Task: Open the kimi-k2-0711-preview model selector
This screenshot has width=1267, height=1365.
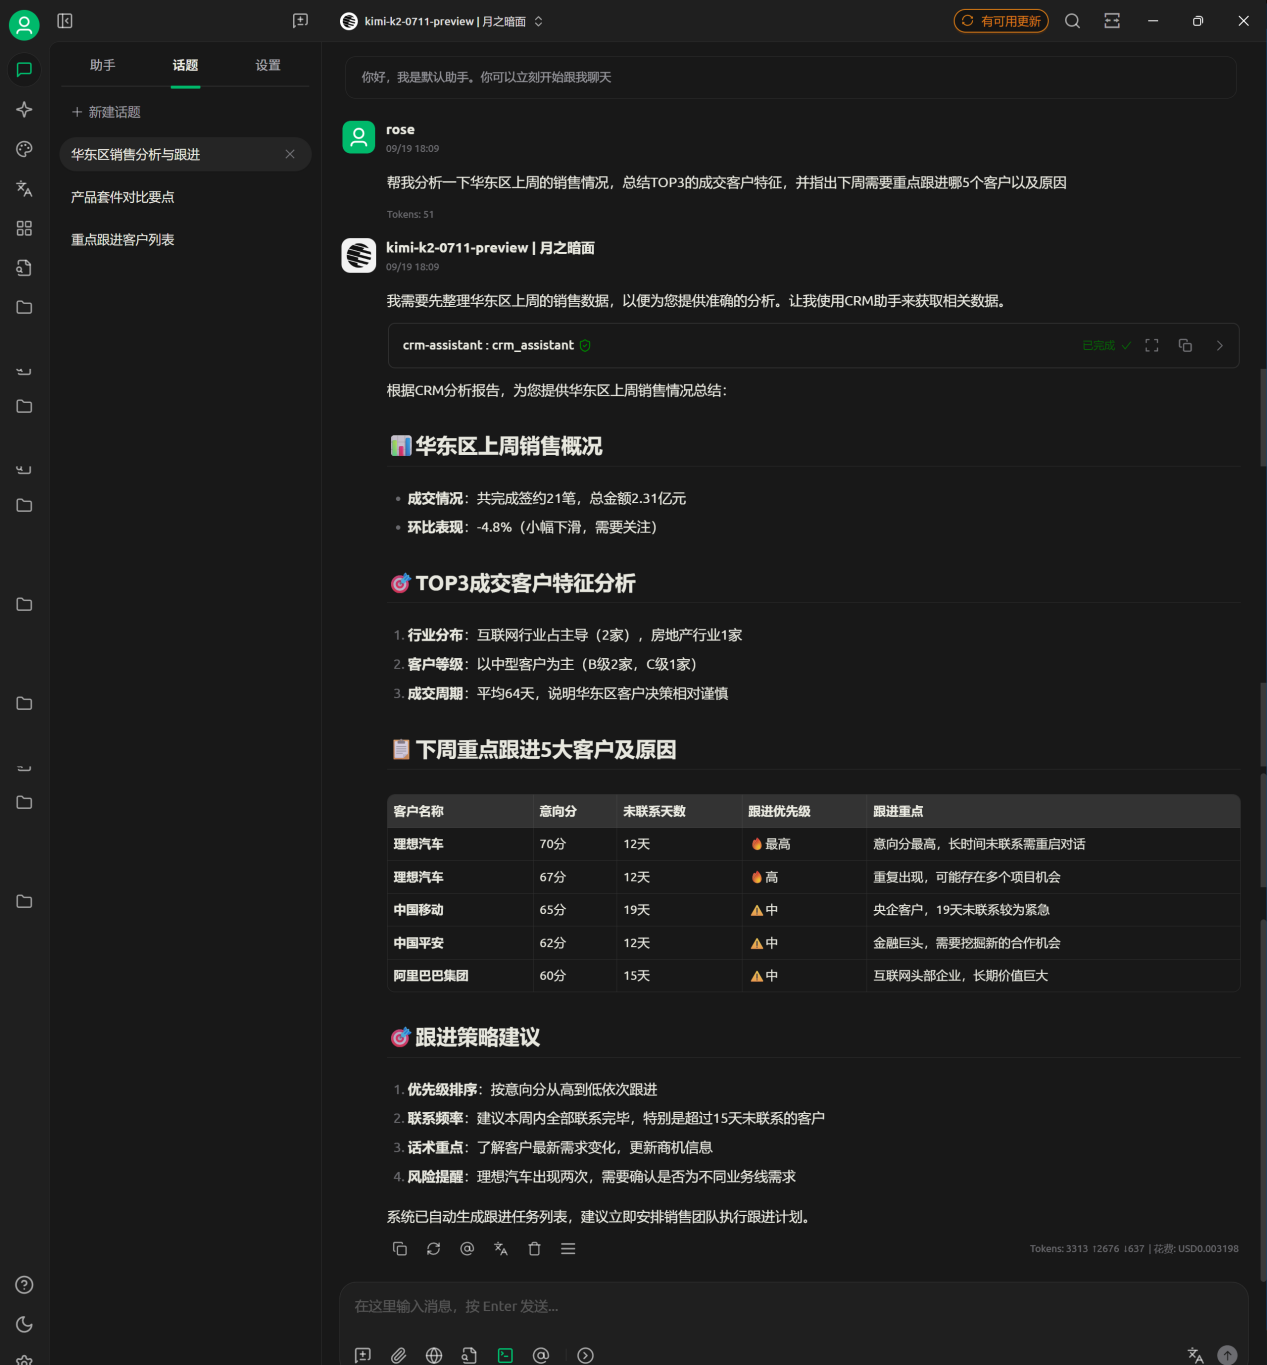Action: click(441, 21)
